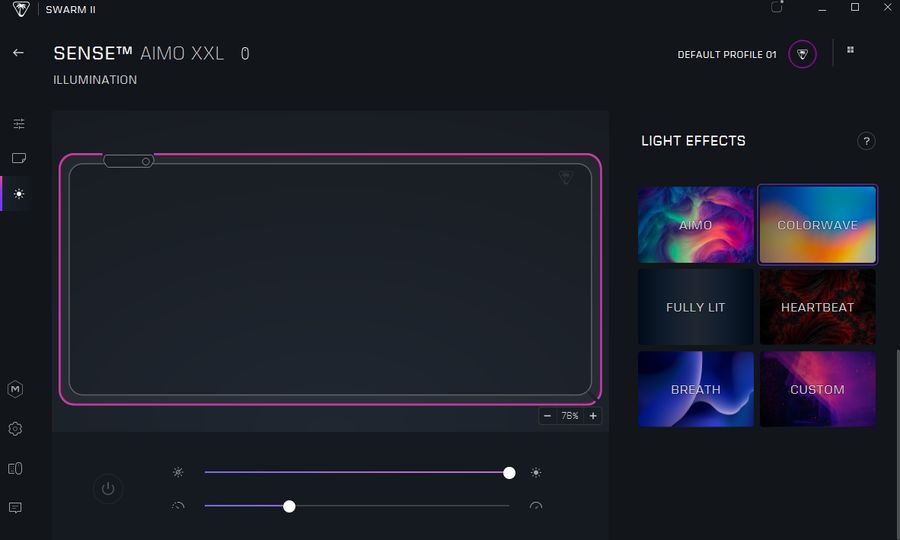Select the illumination sun sidebar icon

[x=19, y=194]
